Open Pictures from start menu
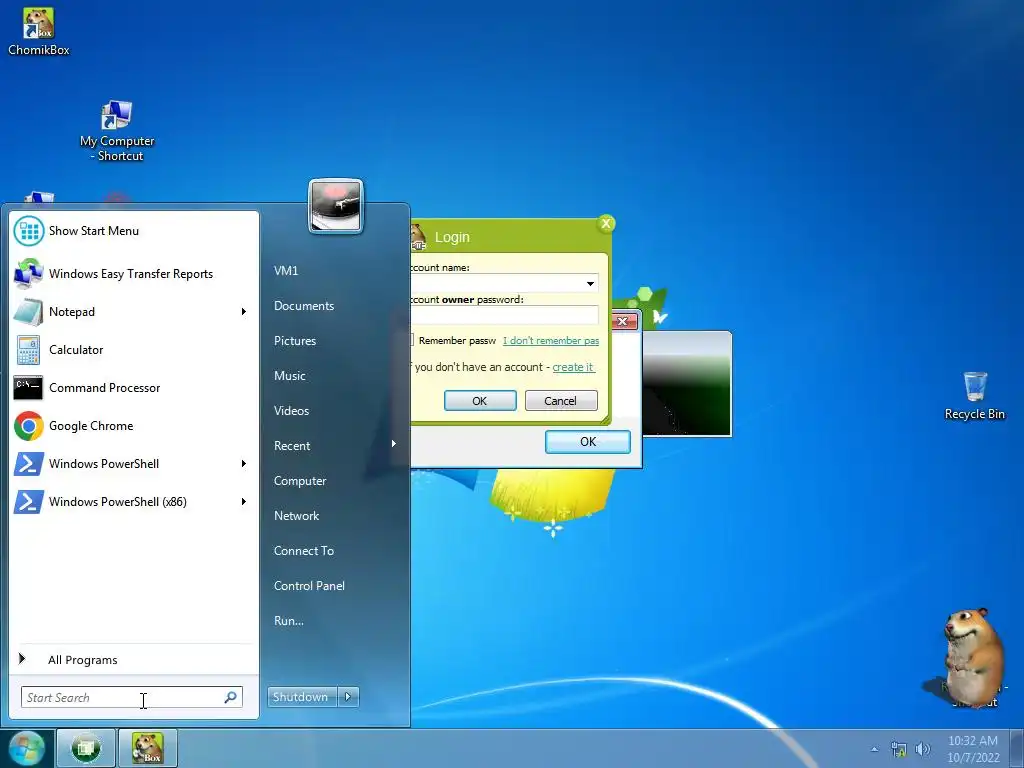Image resolution: width=1024 pixels, height=768 pixels. click(295, 341)
